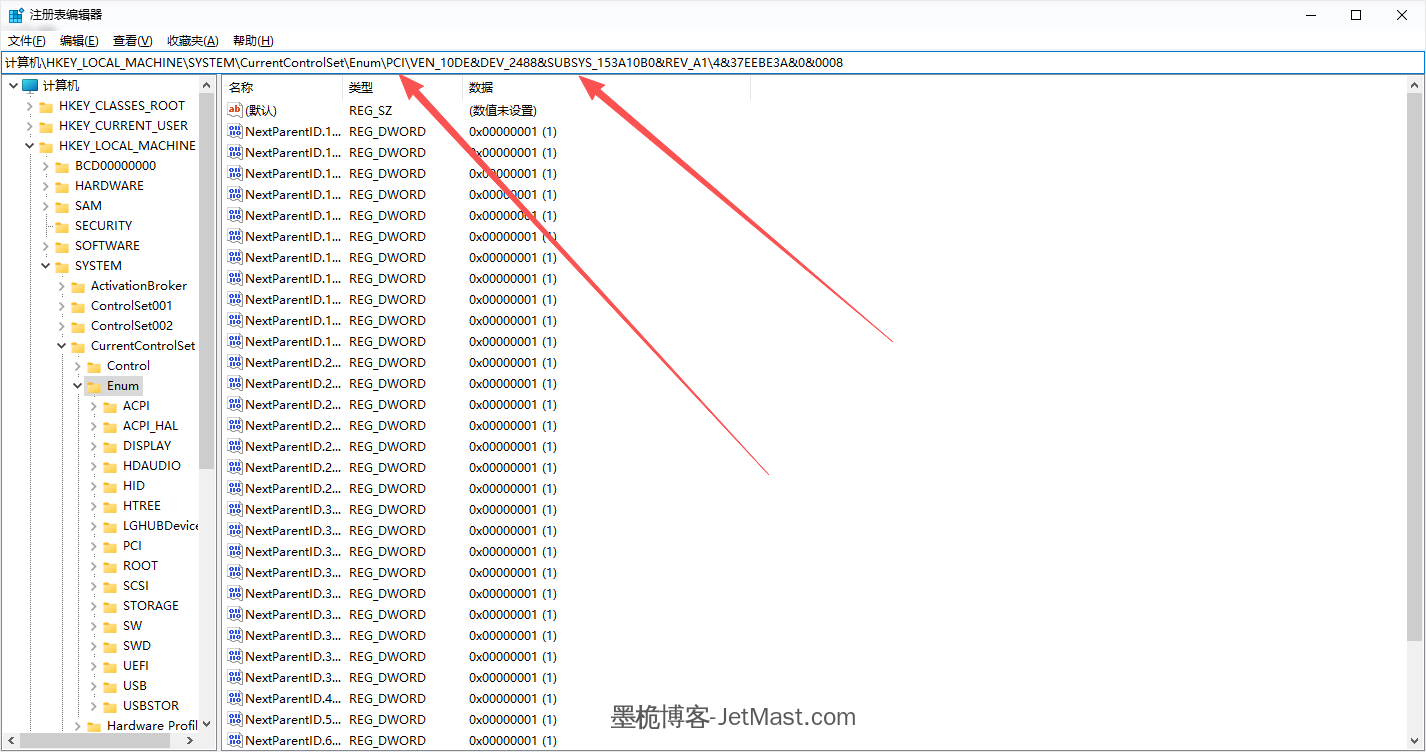The height and width of the screenshot is (752, 1426).
Task: Sort by the 类型 column header
Action: (403, 88)
